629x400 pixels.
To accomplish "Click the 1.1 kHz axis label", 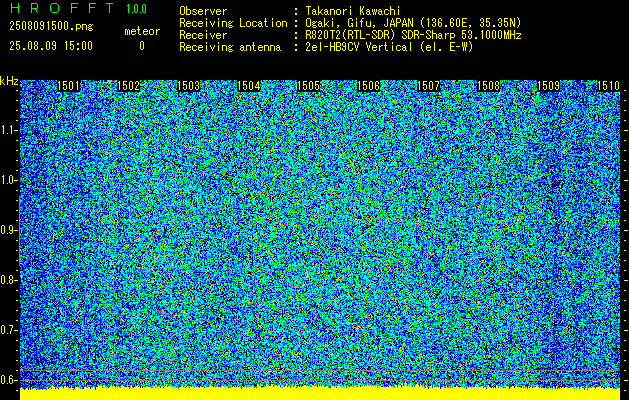I will (x=8, y=130).
